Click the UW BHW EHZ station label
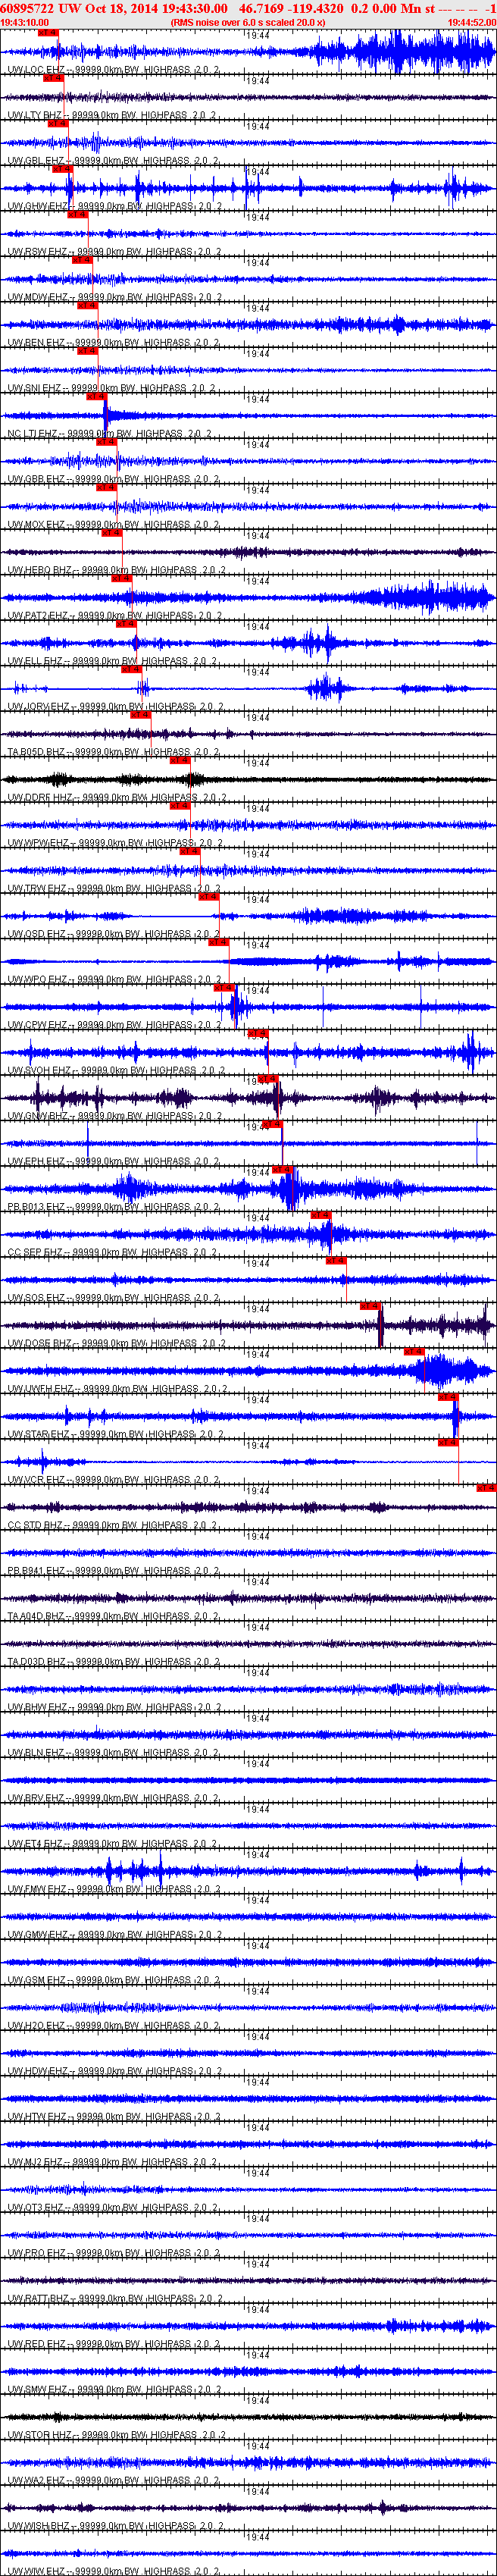 tap(114, 1708)
